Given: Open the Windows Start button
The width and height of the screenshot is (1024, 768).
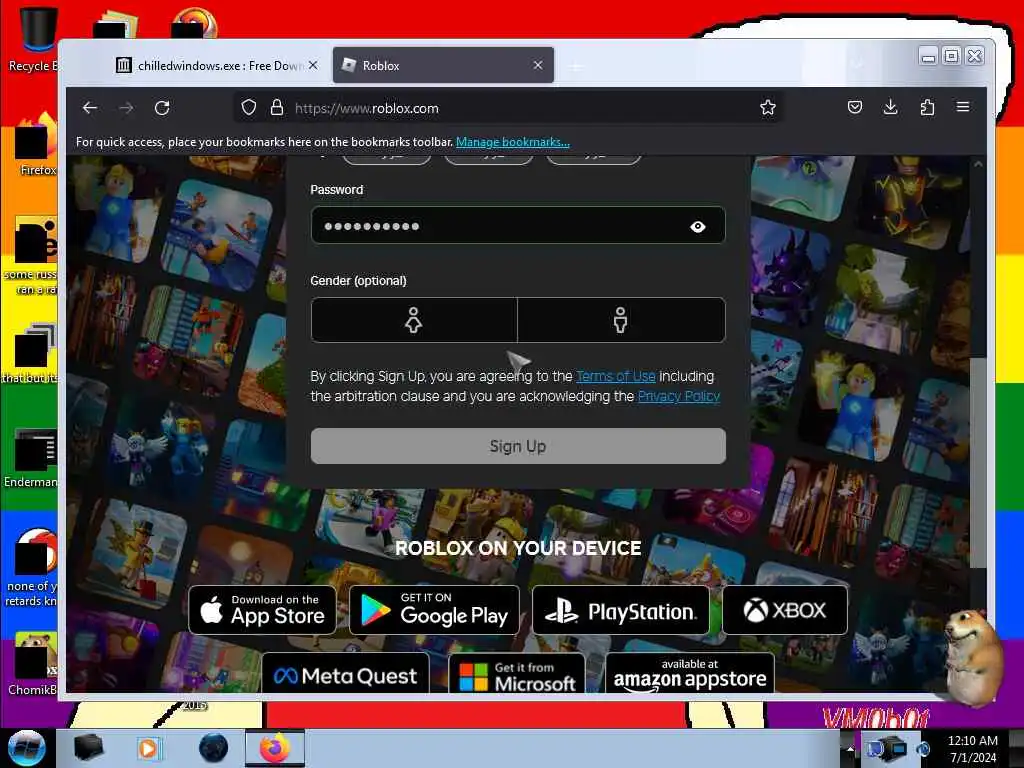Looking at the screenshot, I should [26, 748].
